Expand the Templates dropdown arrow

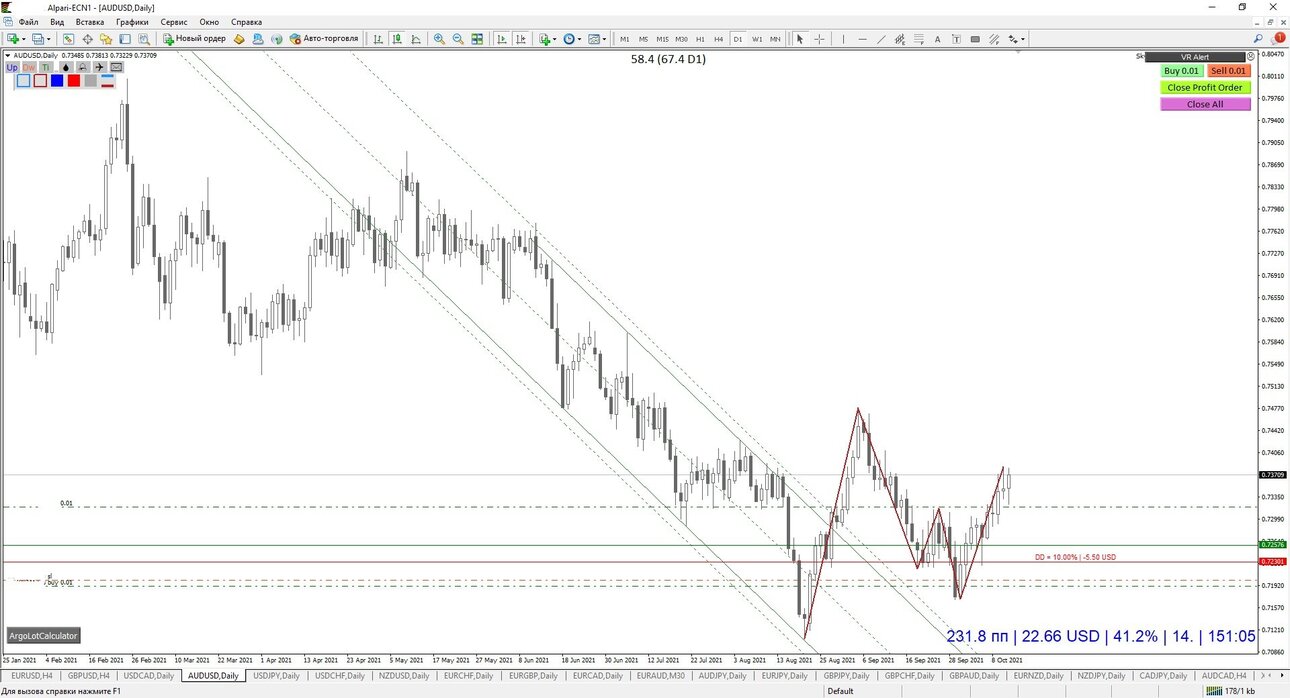click(x=604, y=39)
